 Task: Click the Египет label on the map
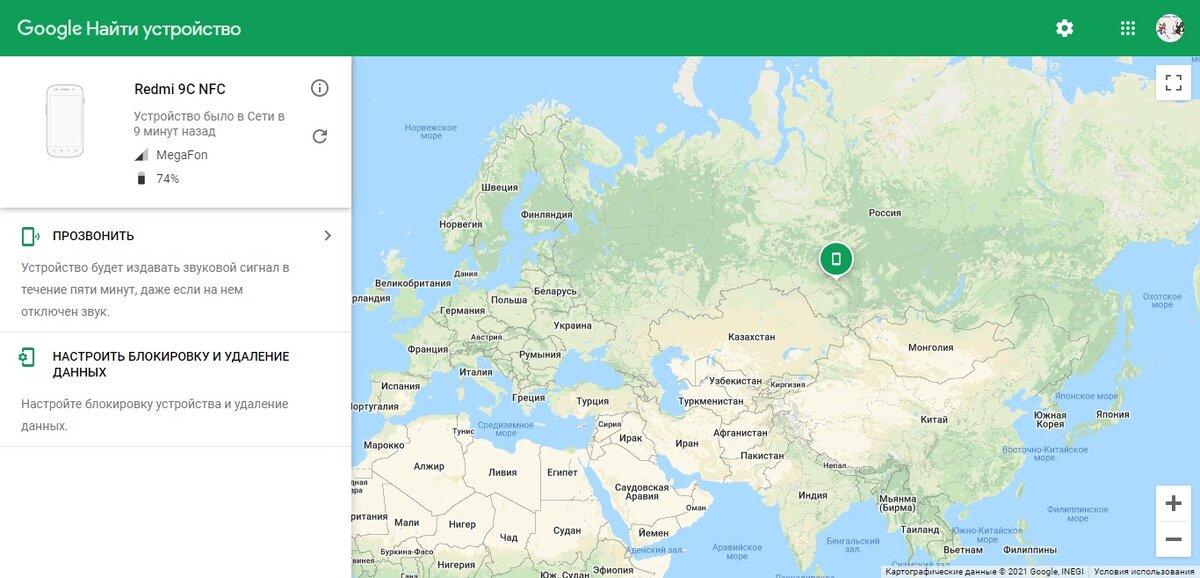tap(562, 472)
